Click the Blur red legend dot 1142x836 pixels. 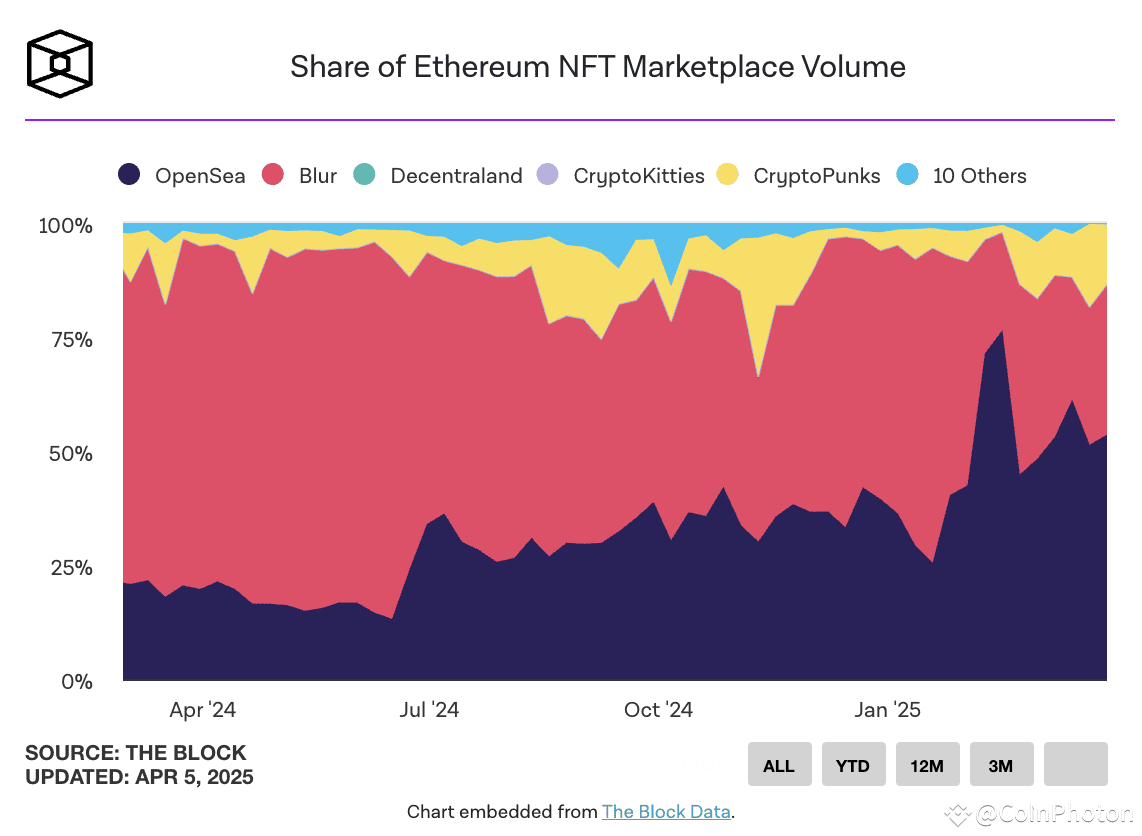pos(272,175)
